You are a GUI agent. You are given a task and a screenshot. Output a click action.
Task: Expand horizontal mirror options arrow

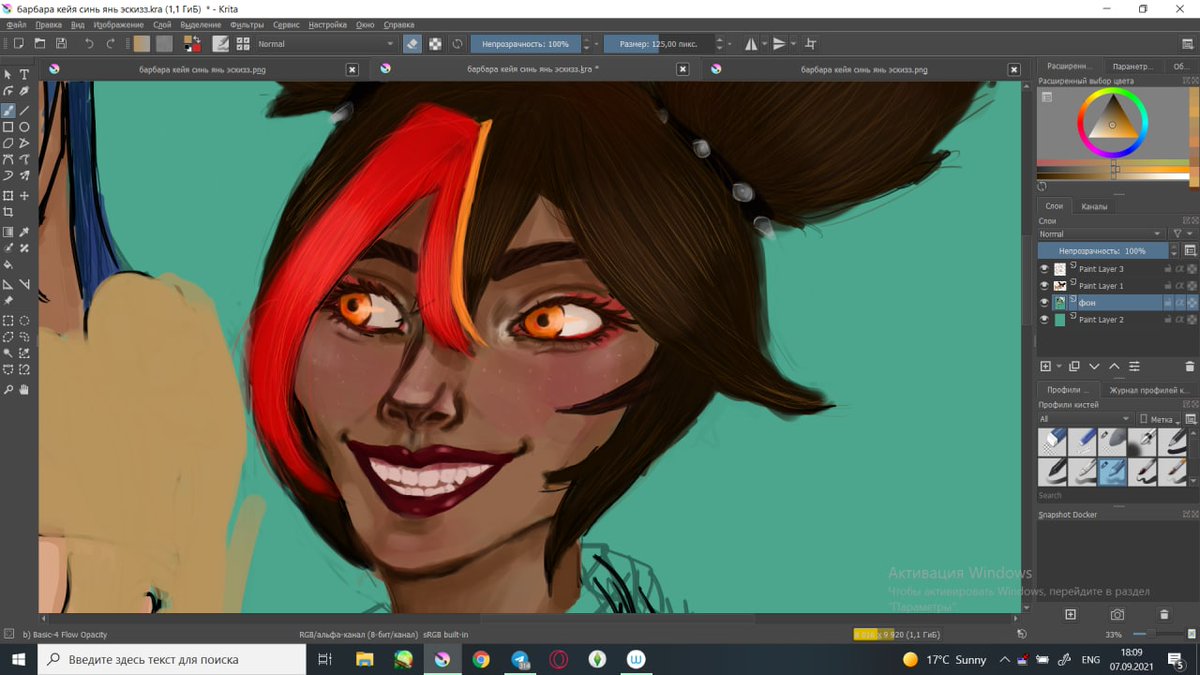765,44
